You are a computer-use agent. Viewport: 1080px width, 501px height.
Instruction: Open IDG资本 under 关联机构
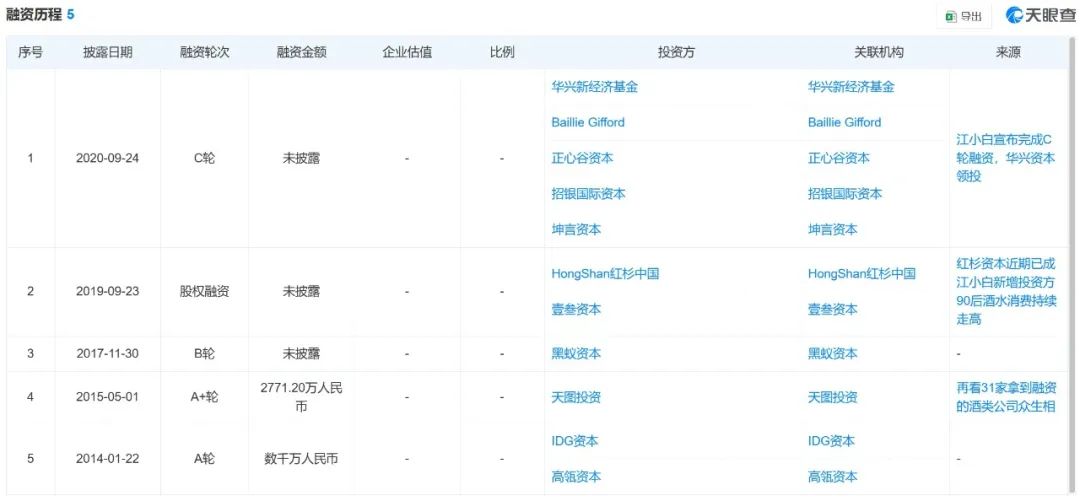click(x=831, y=440)
